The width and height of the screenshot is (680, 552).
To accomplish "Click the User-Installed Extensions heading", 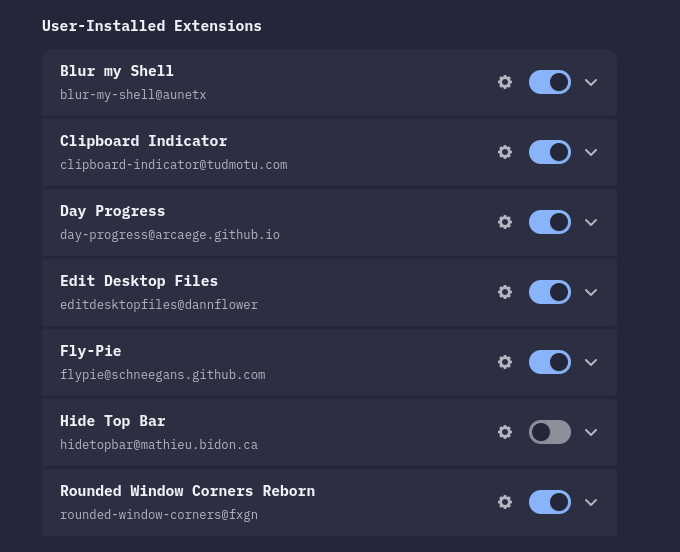I will (152, 26).
